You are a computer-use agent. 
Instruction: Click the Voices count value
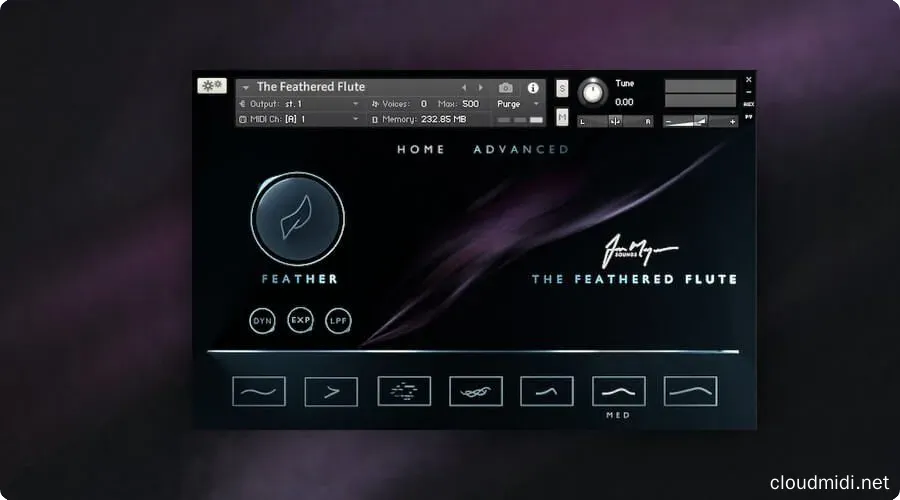pos(424,104)
